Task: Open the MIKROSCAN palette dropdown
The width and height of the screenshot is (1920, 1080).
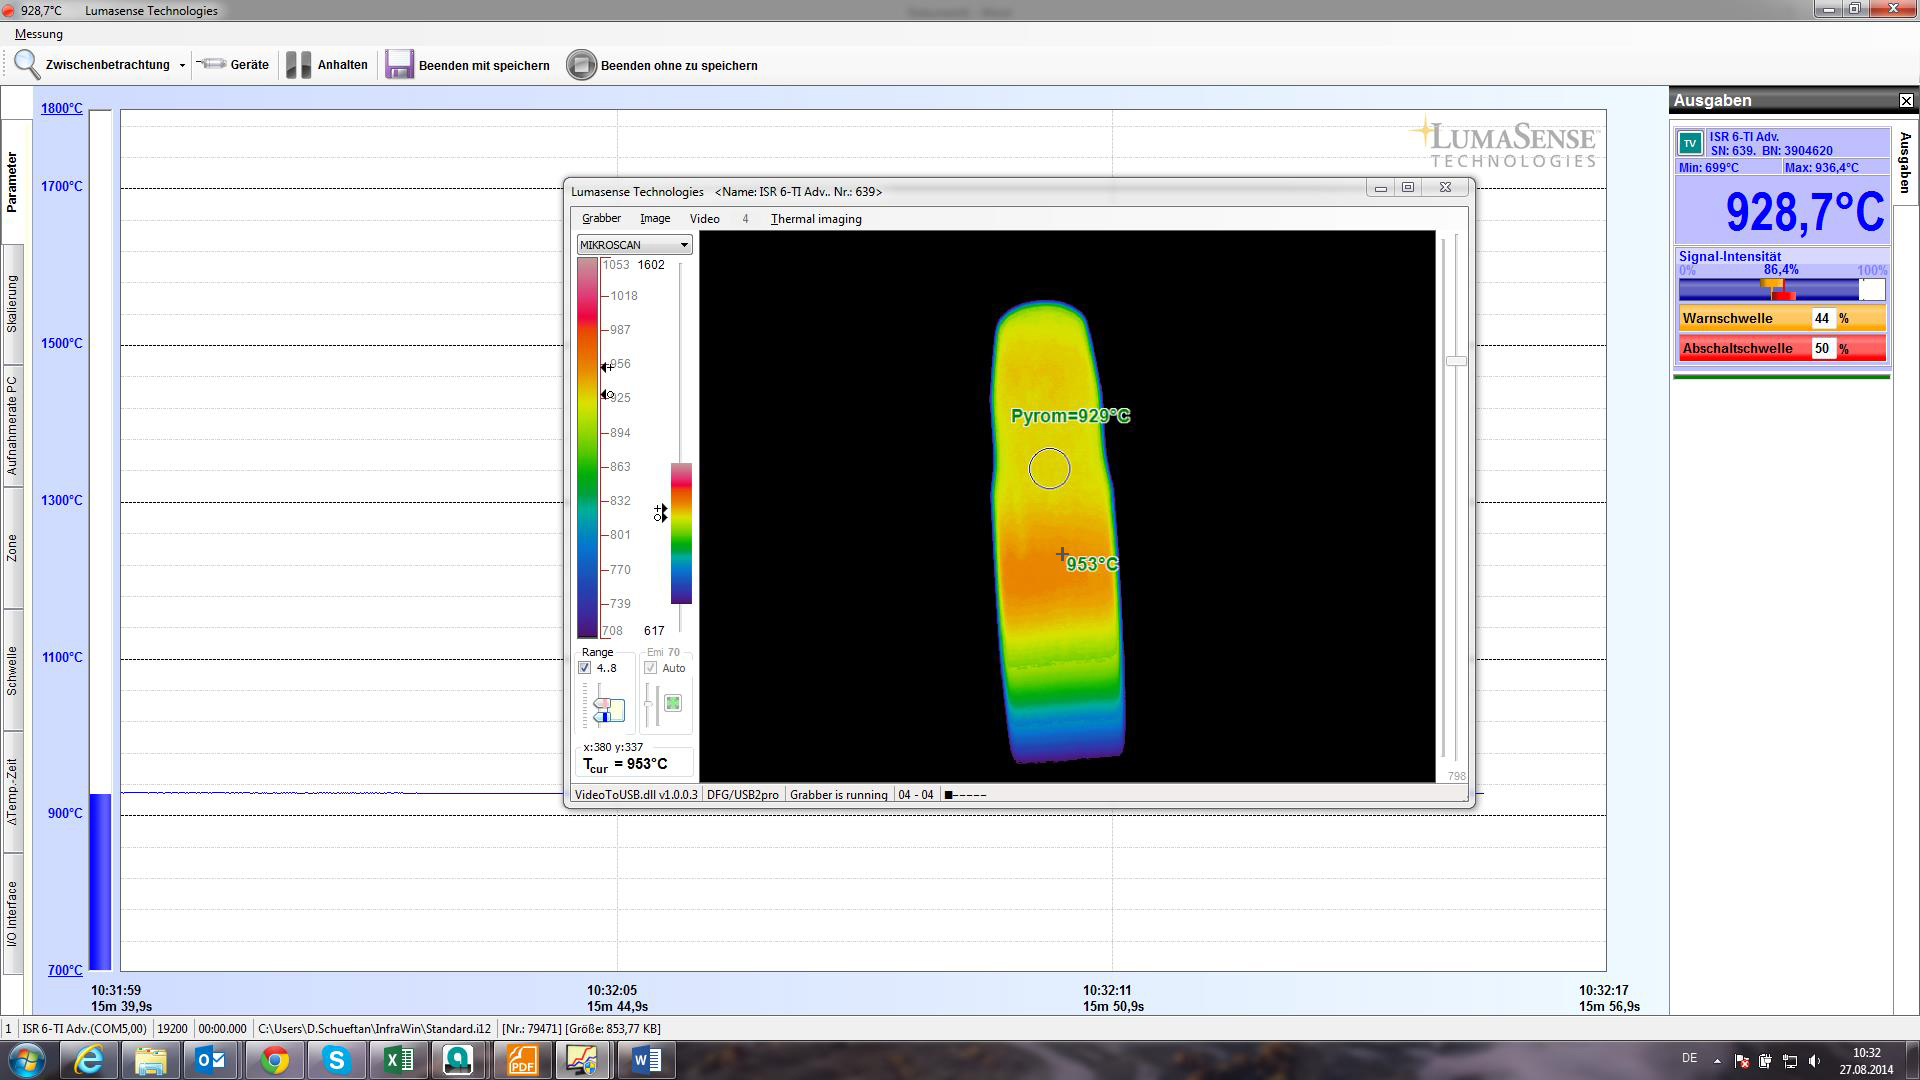Action: [684, 245]
